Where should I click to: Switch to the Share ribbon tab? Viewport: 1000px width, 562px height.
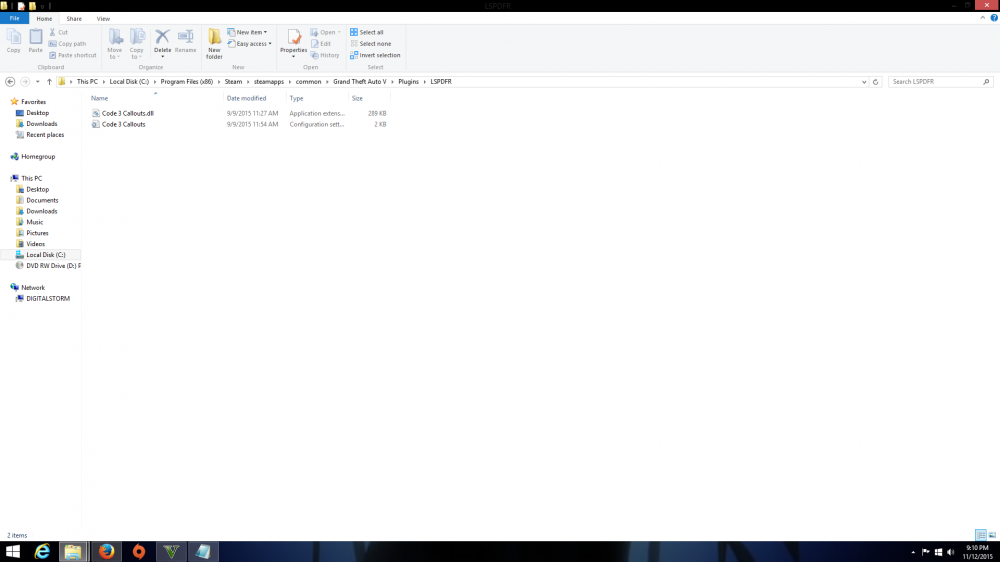pos(74,18)
